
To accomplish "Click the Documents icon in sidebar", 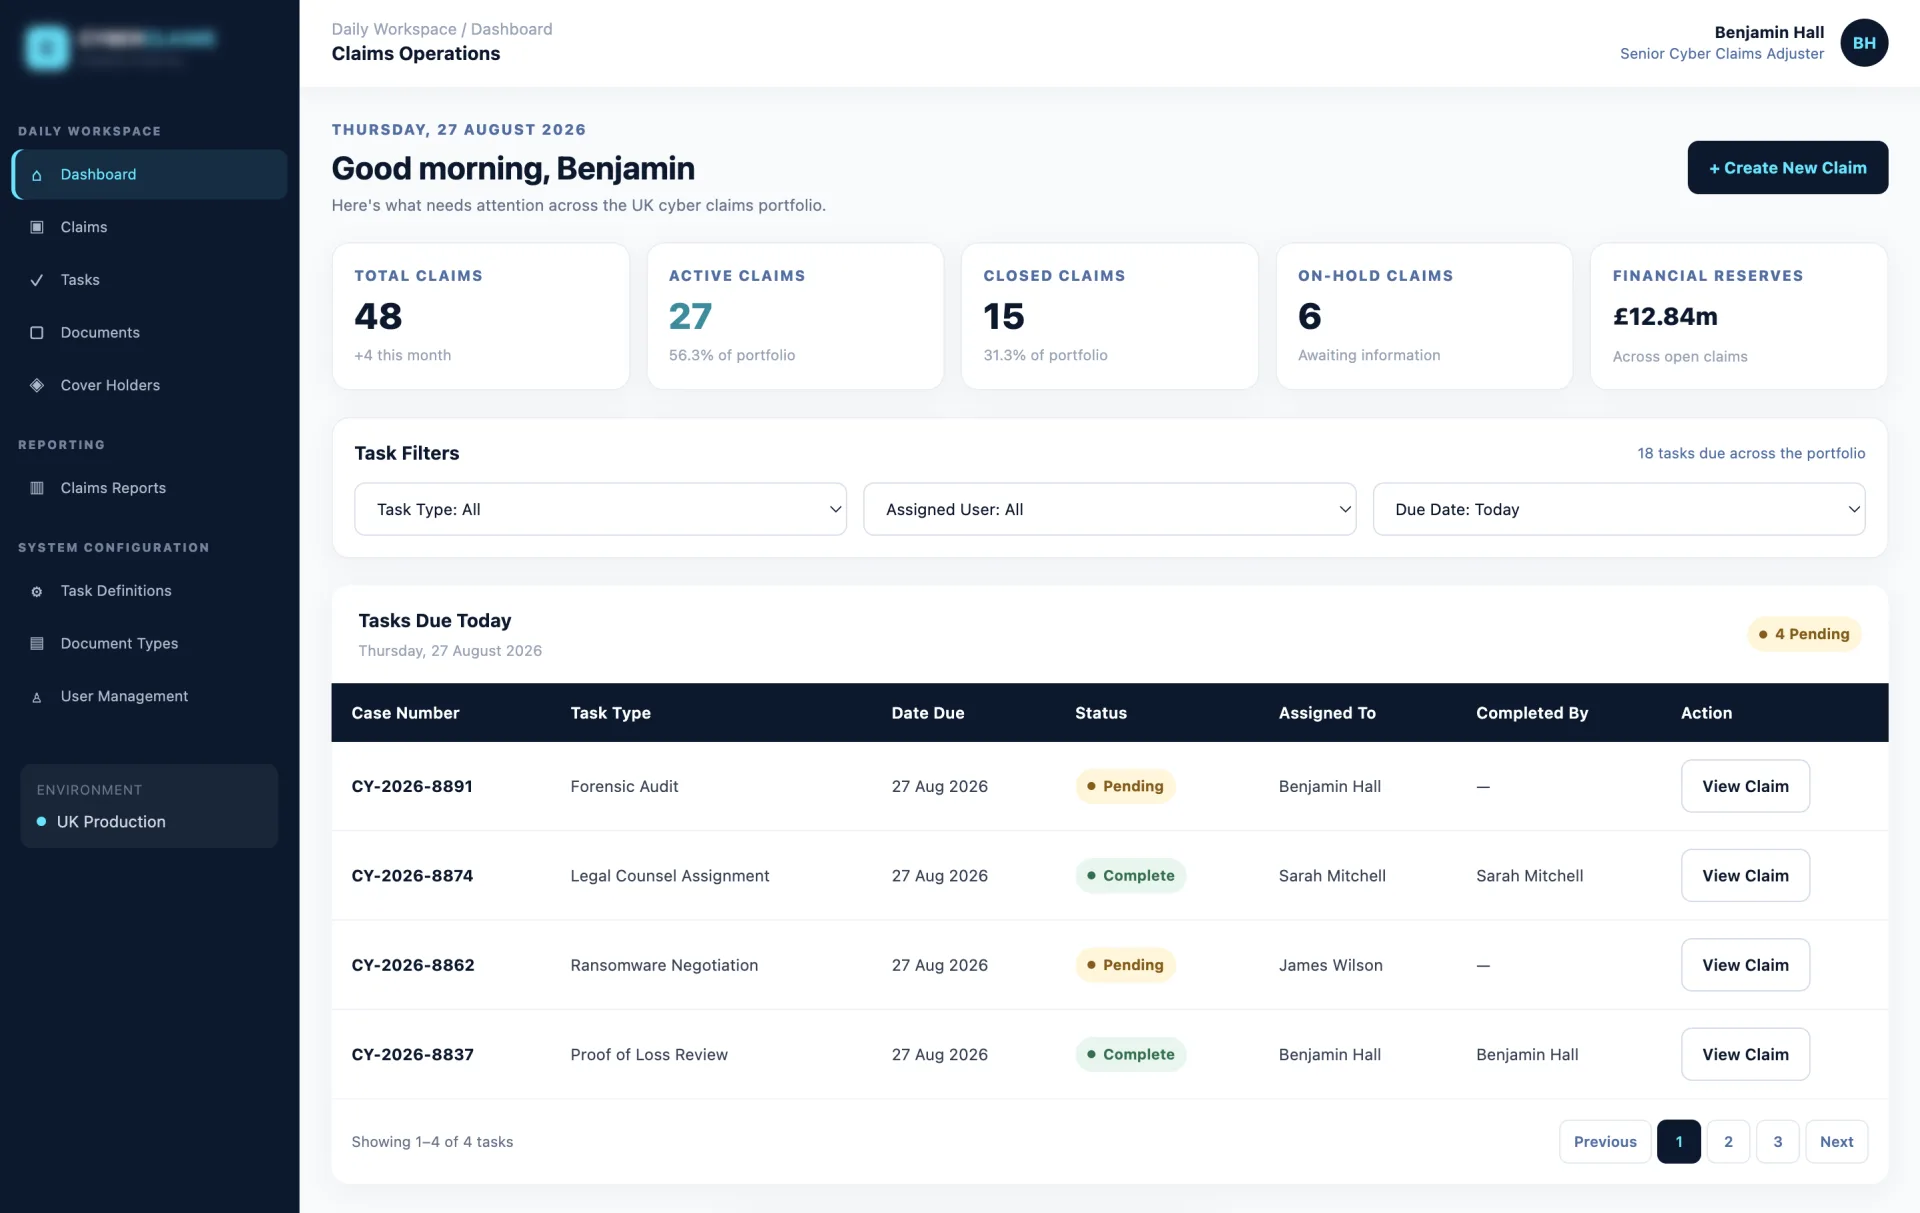I will pos(37,333).
